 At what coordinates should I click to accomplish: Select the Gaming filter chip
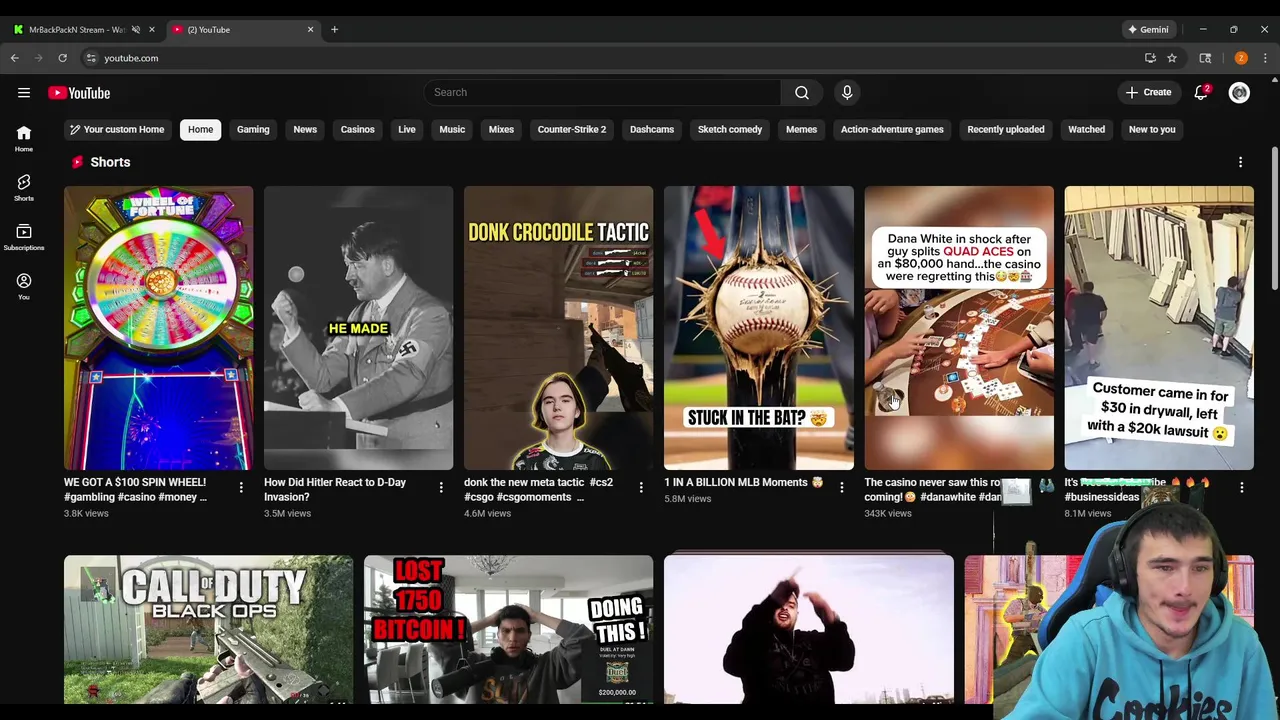(x=253, y=129)
